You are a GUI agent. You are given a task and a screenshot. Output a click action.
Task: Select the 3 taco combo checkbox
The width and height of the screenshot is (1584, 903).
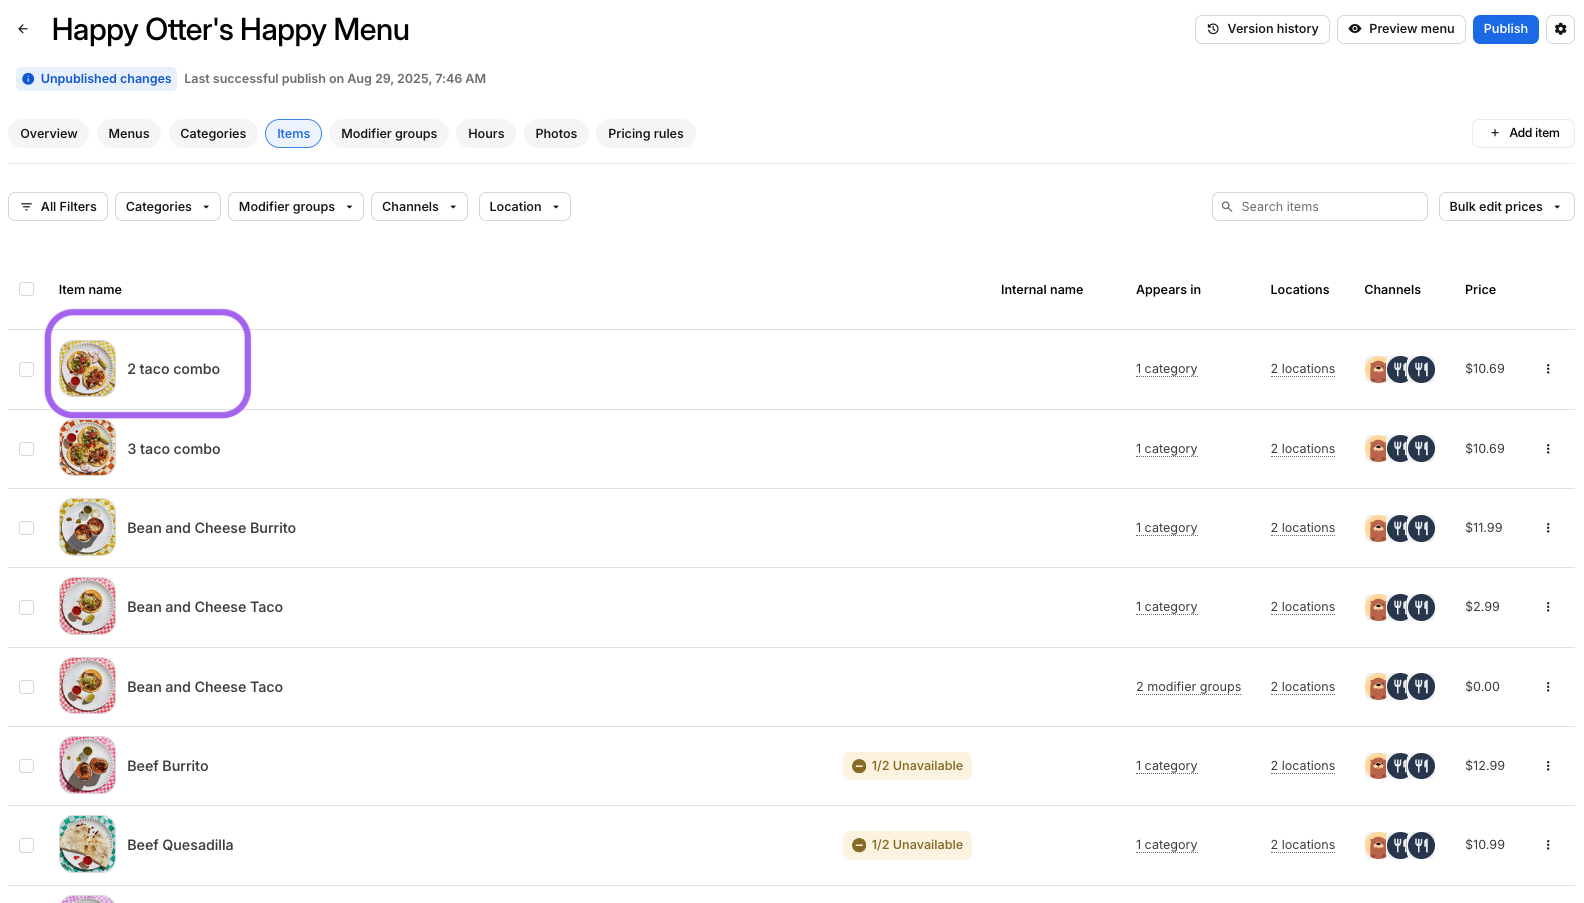pos(27,449)
